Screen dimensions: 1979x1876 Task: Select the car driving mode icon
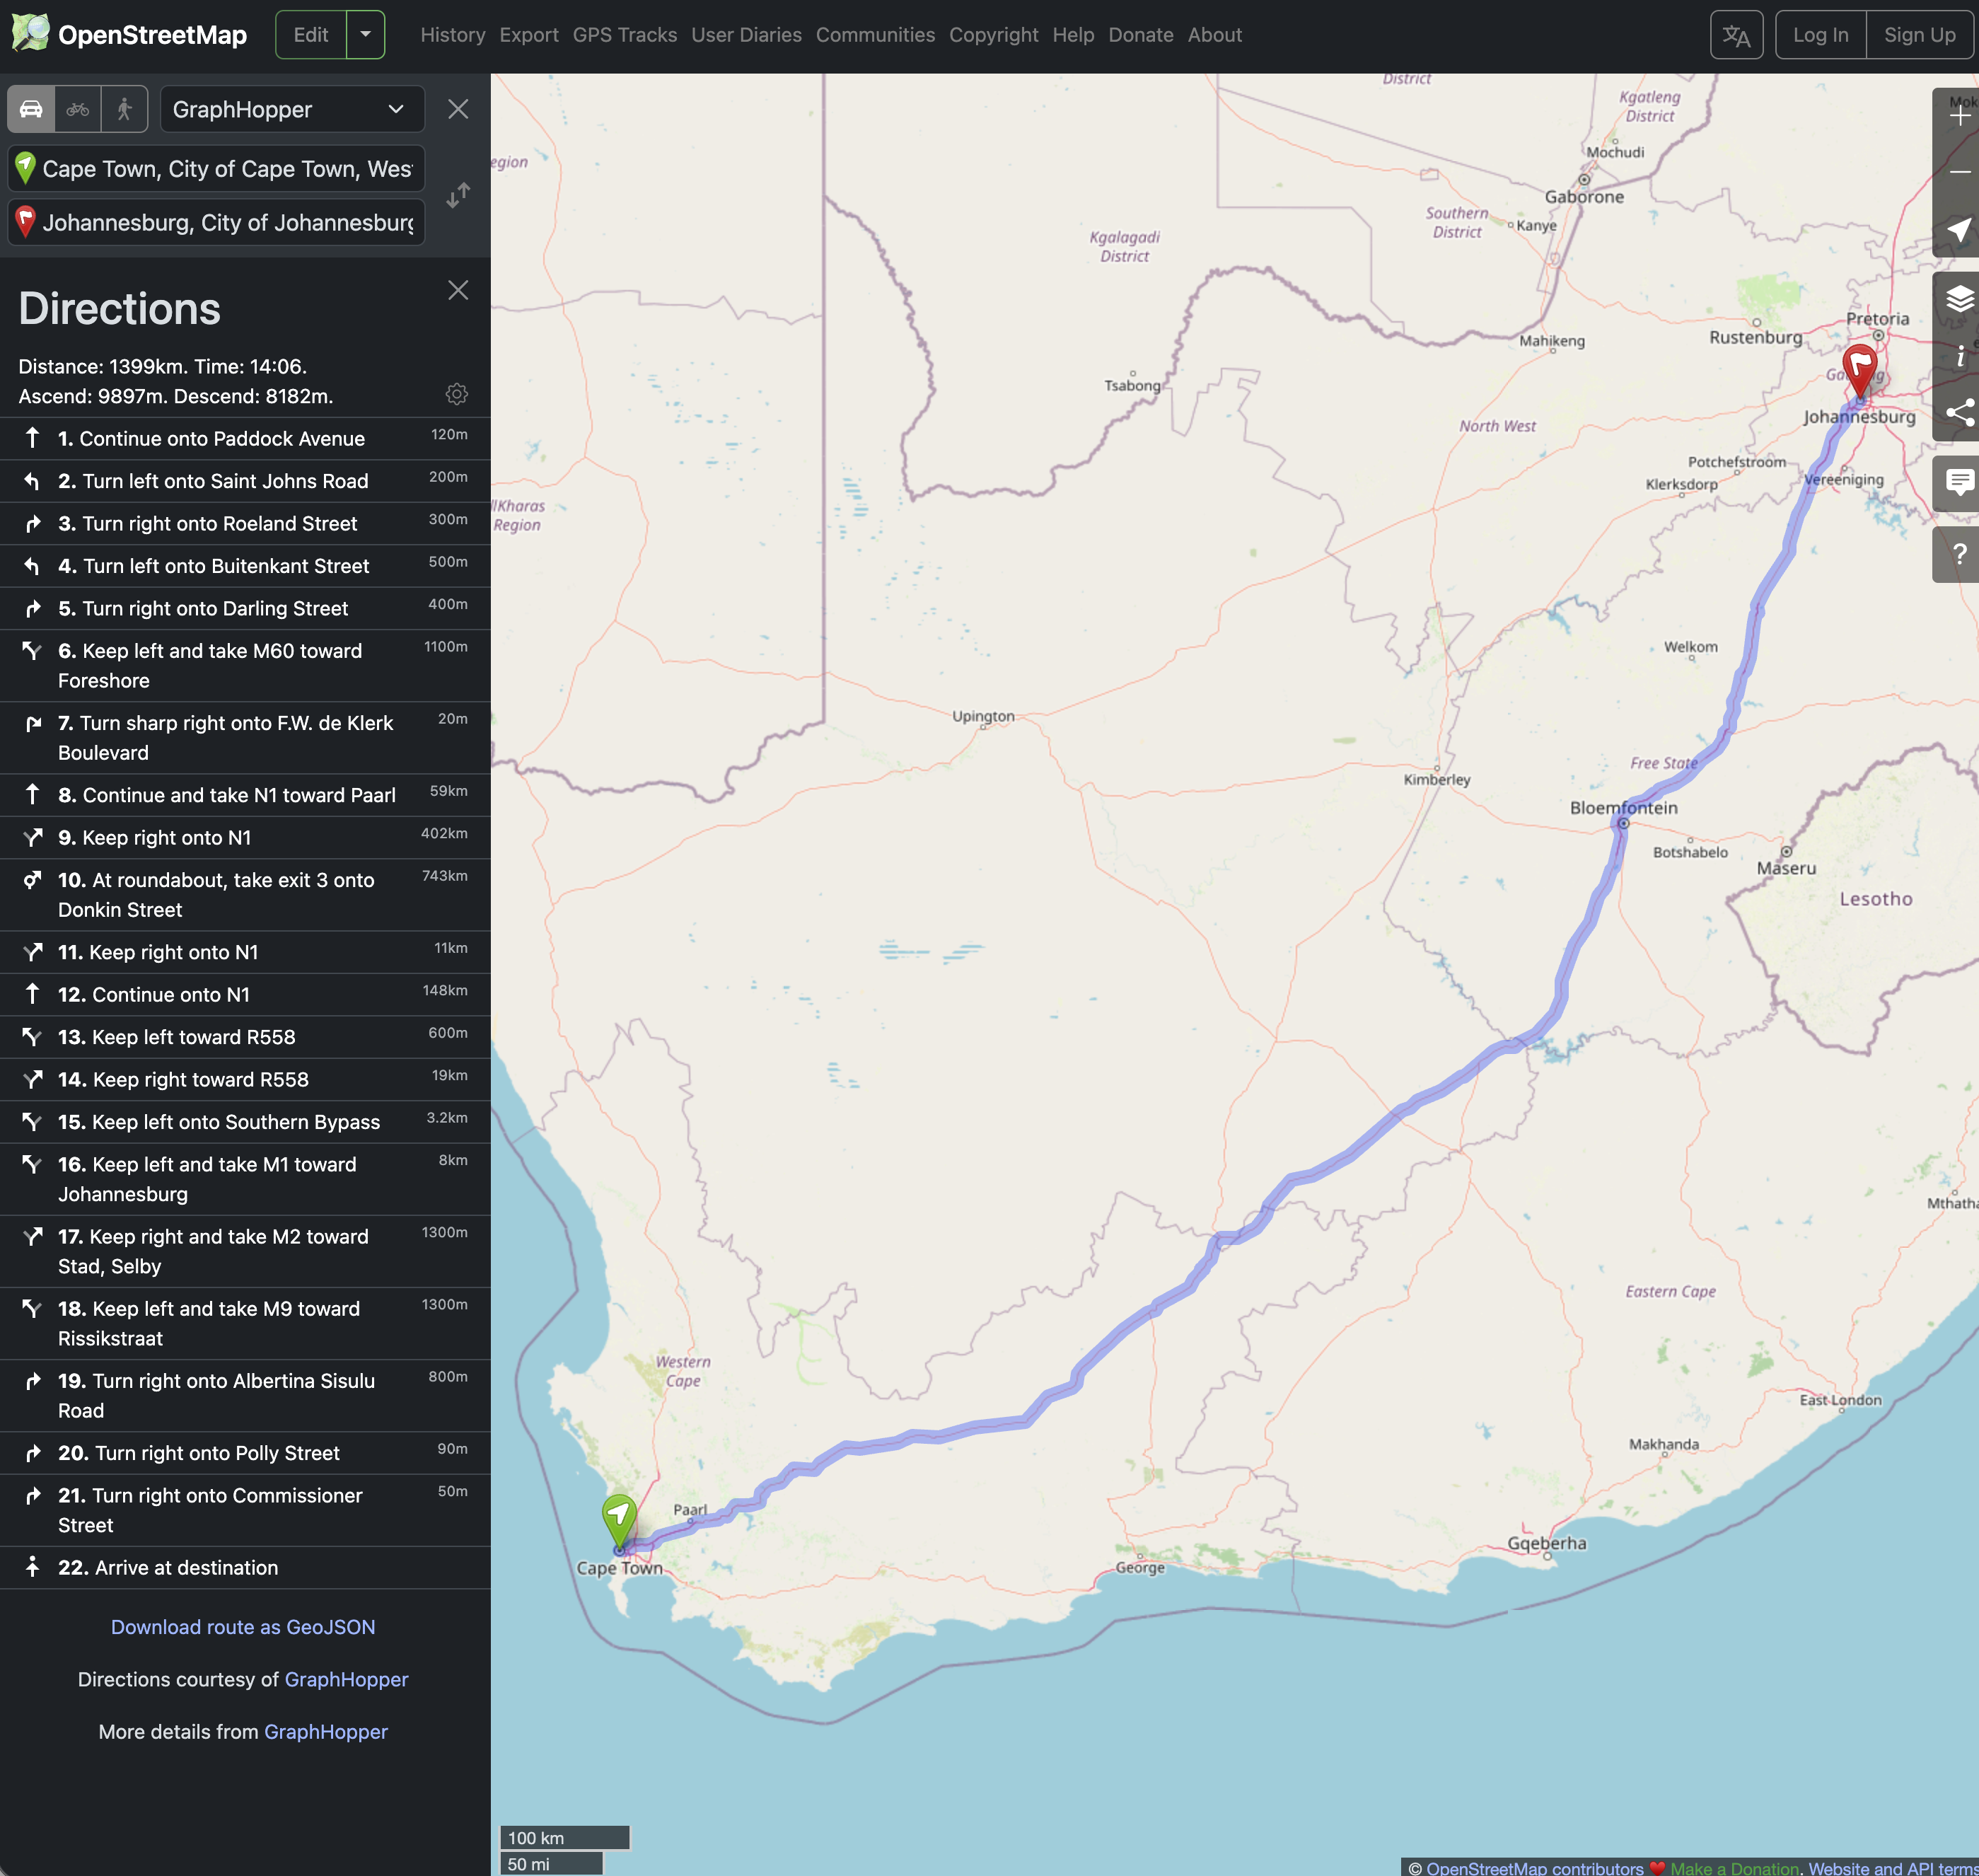click(x=31, y=109)
